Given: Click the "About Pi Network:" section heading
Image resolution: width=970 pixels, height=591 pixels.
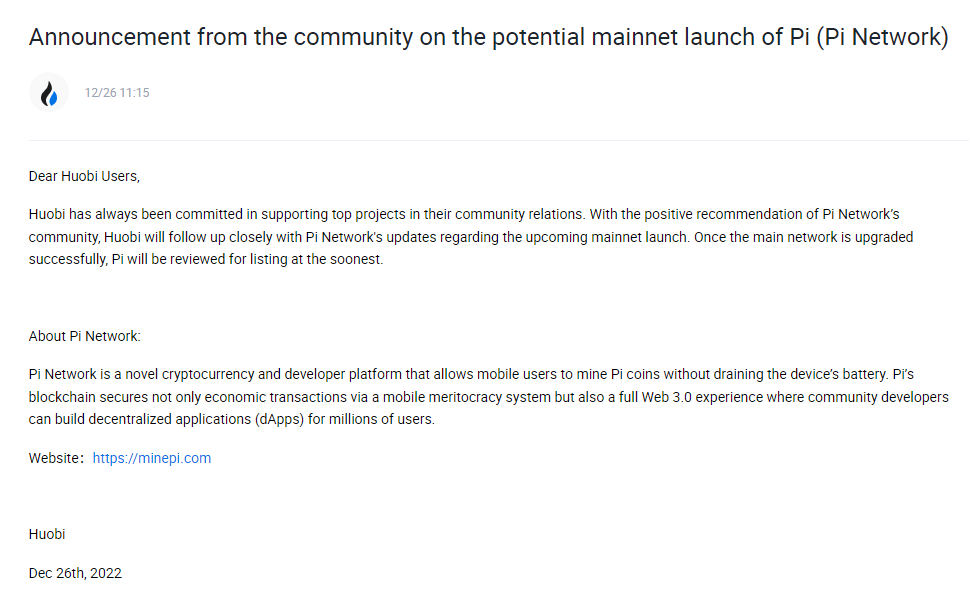Looking at the screenshot, I should 85,336.
